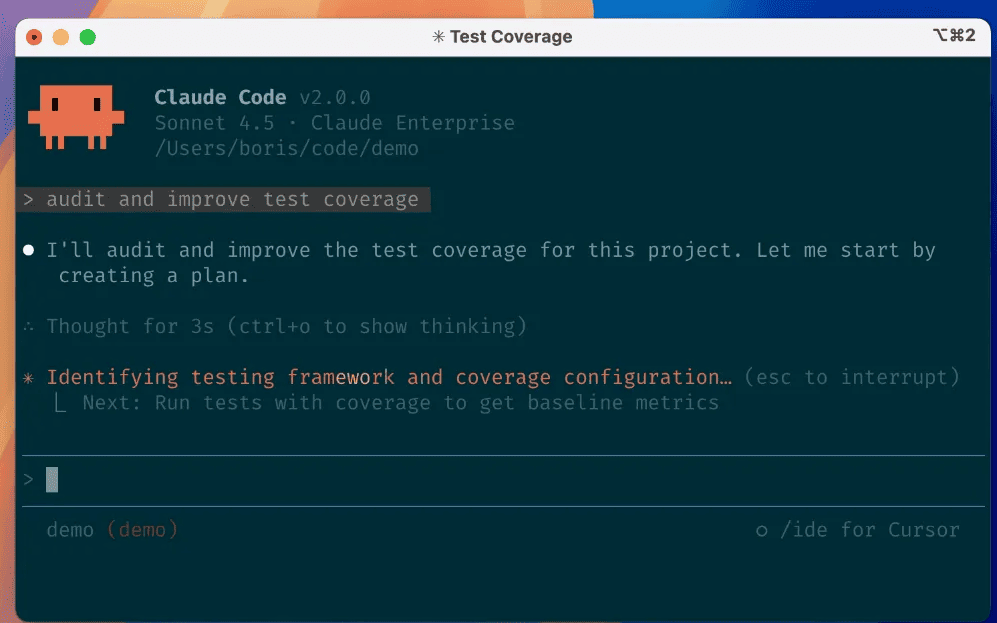The width and height of the screenshot is (997, 623).
Task: Select the 'audit and improve test coverage' prompt
Action: coord(232,199)
